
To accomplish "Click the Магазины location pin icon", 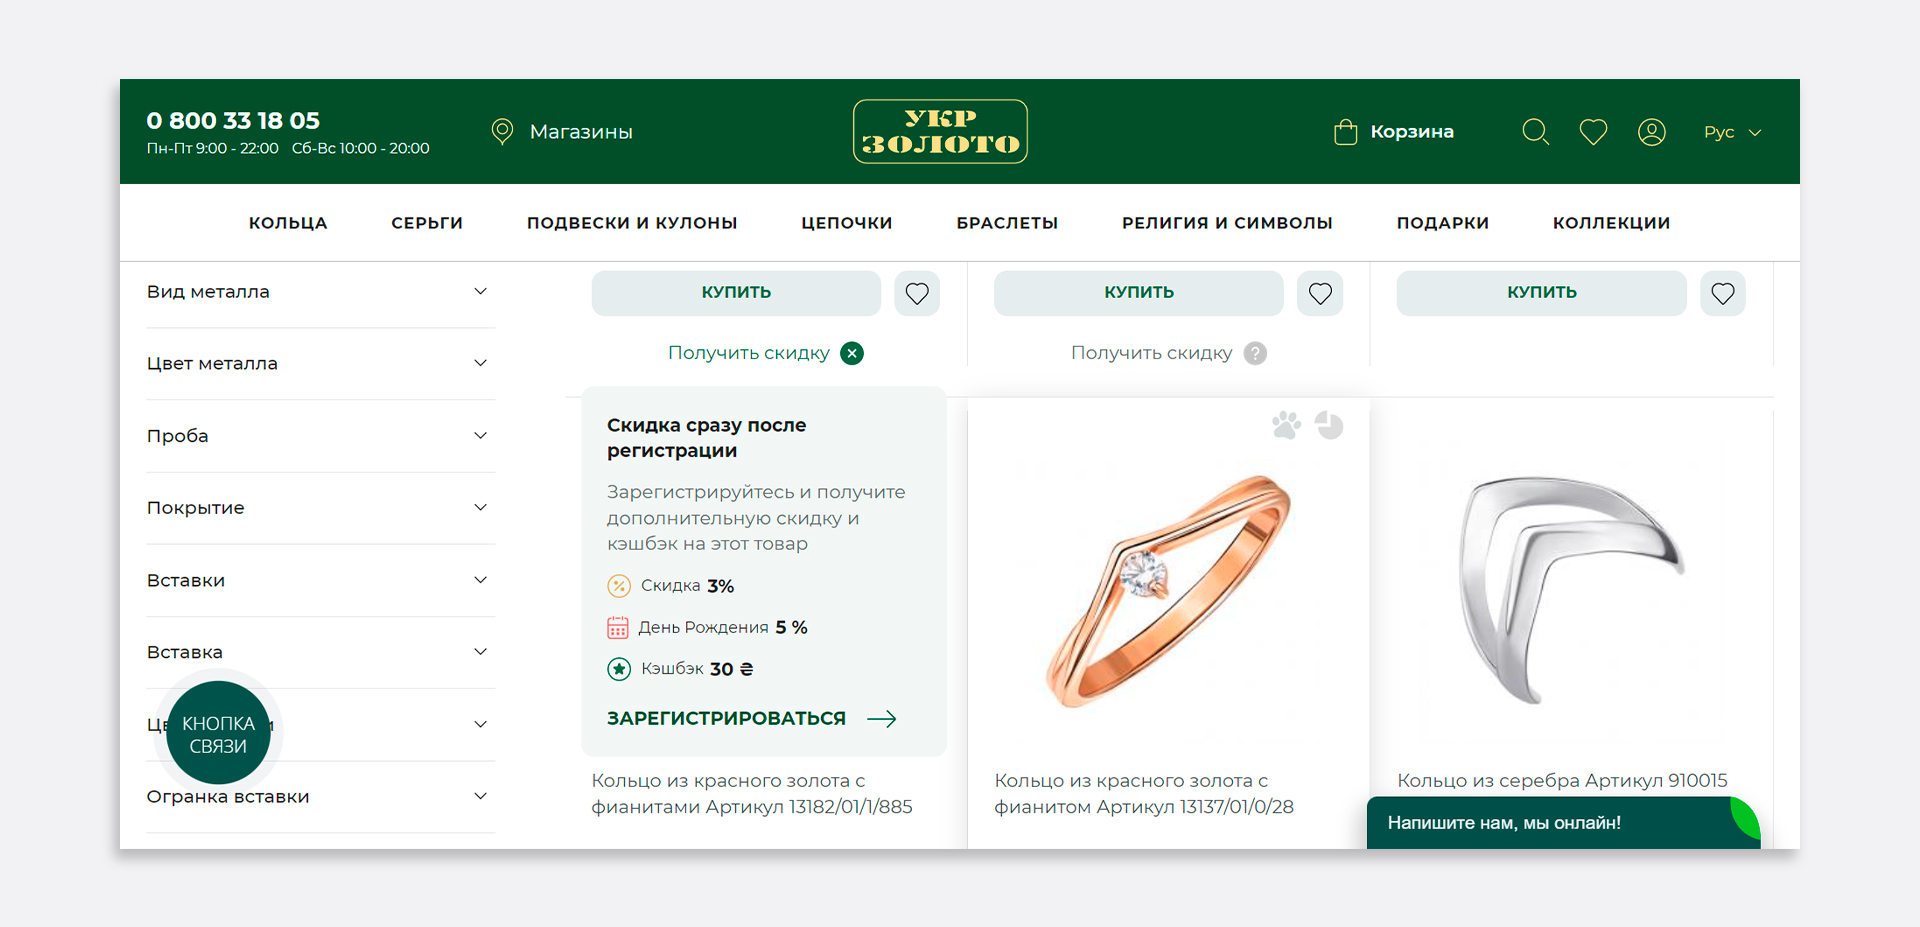I will (502, 132).
